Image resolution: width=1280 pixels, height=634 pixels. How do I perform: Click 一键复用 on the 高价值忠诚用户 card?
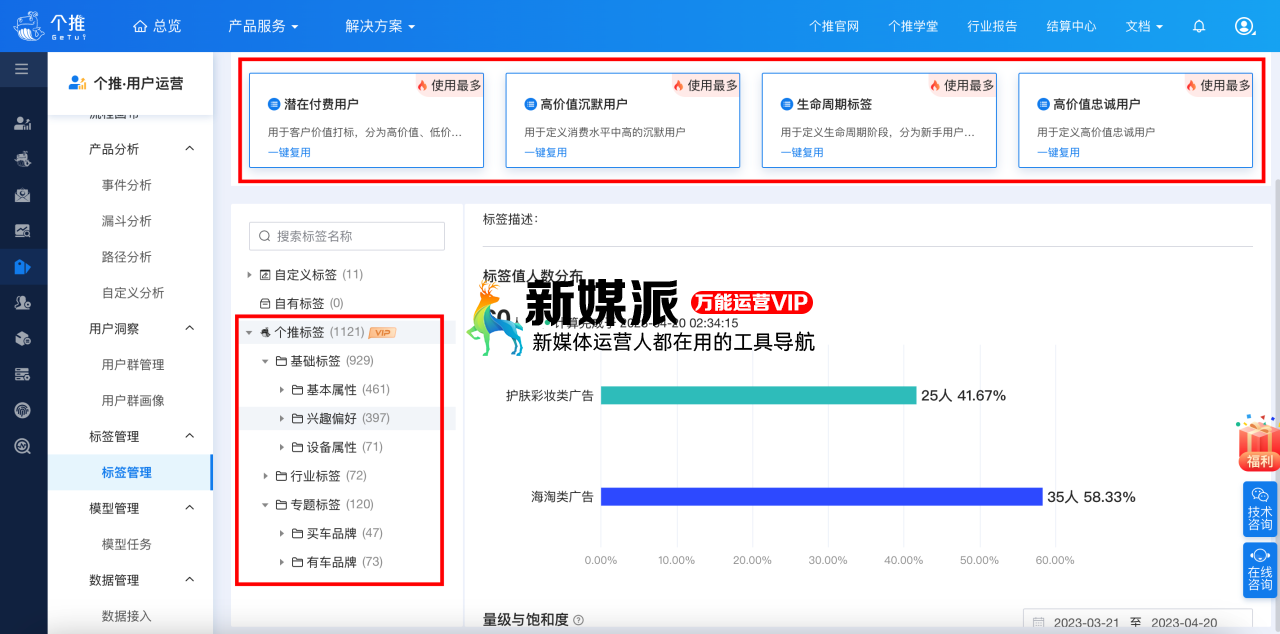[x=1059, y=153]
